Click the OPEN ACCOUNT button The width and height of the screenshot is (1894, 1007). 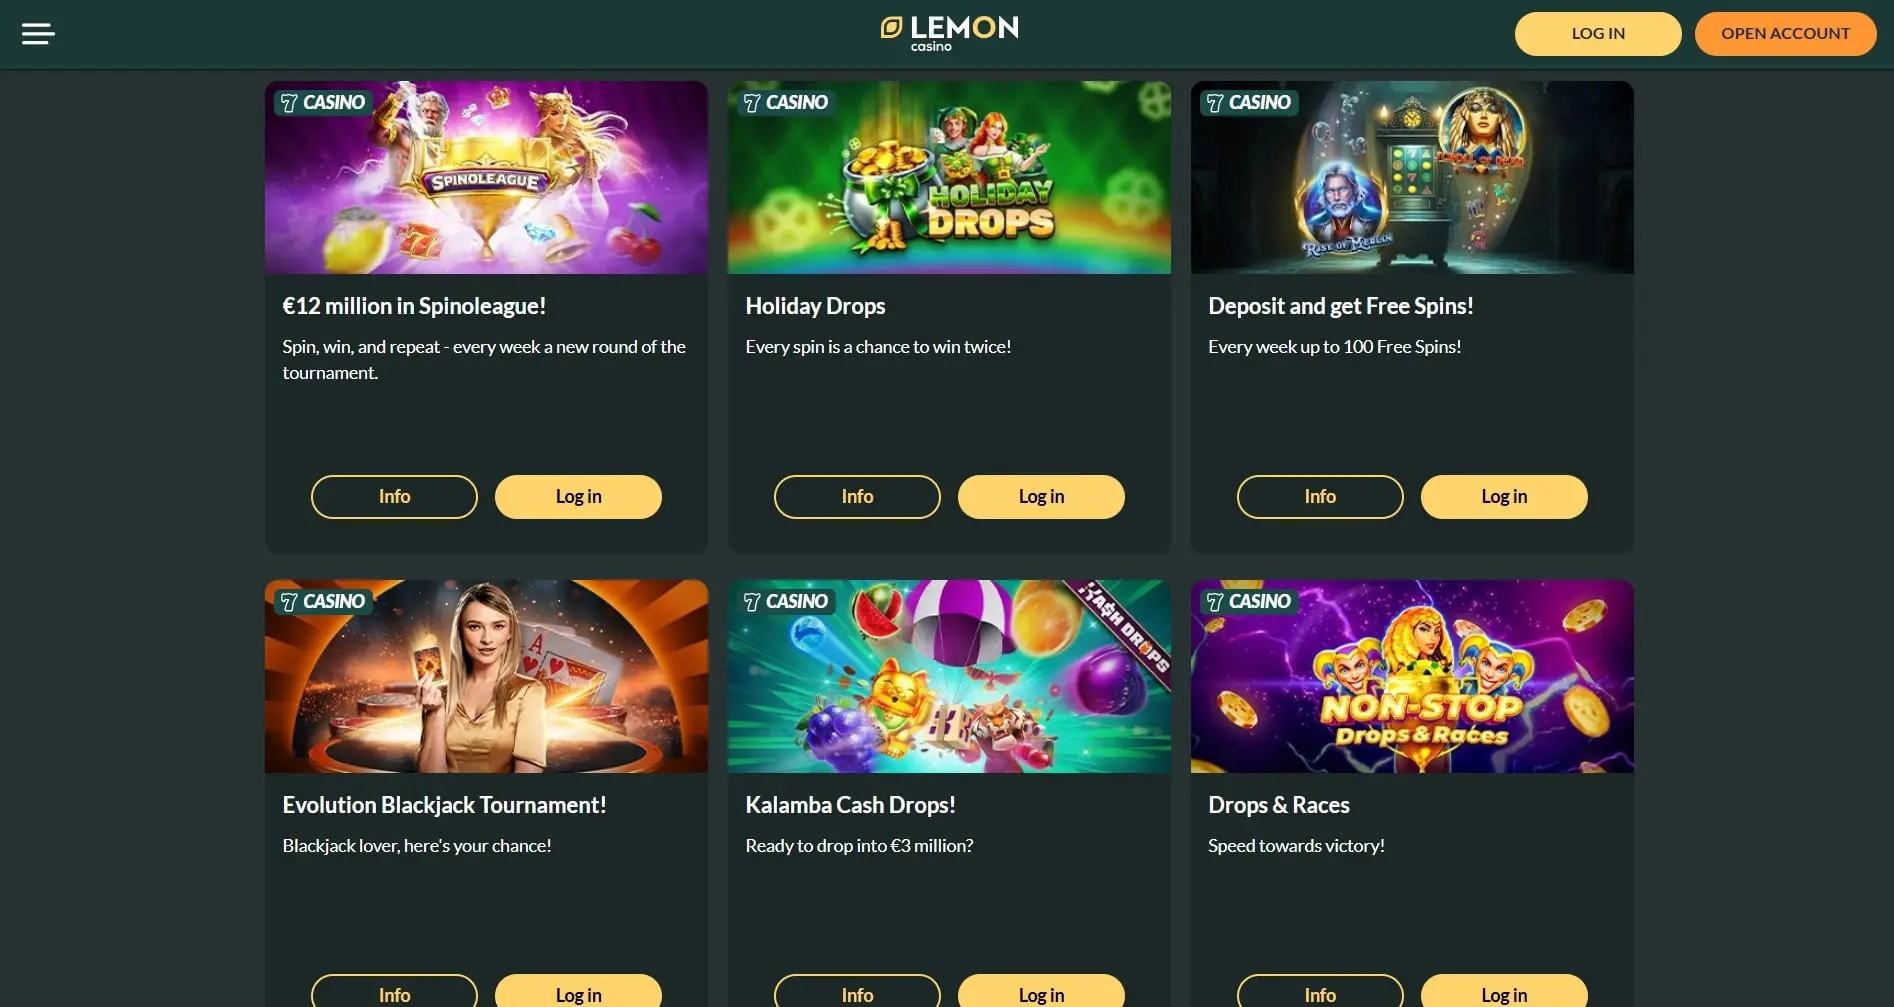[x=1785, y=34]
